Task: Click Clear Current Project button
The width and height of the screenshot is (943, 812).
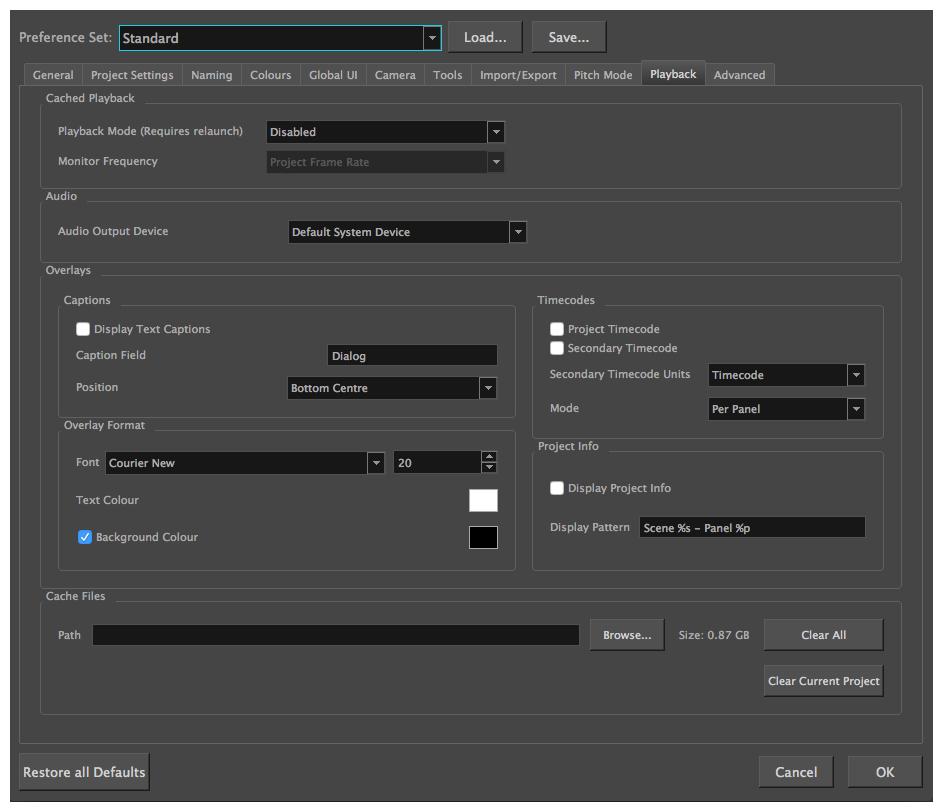Action: tap(823, 681)
